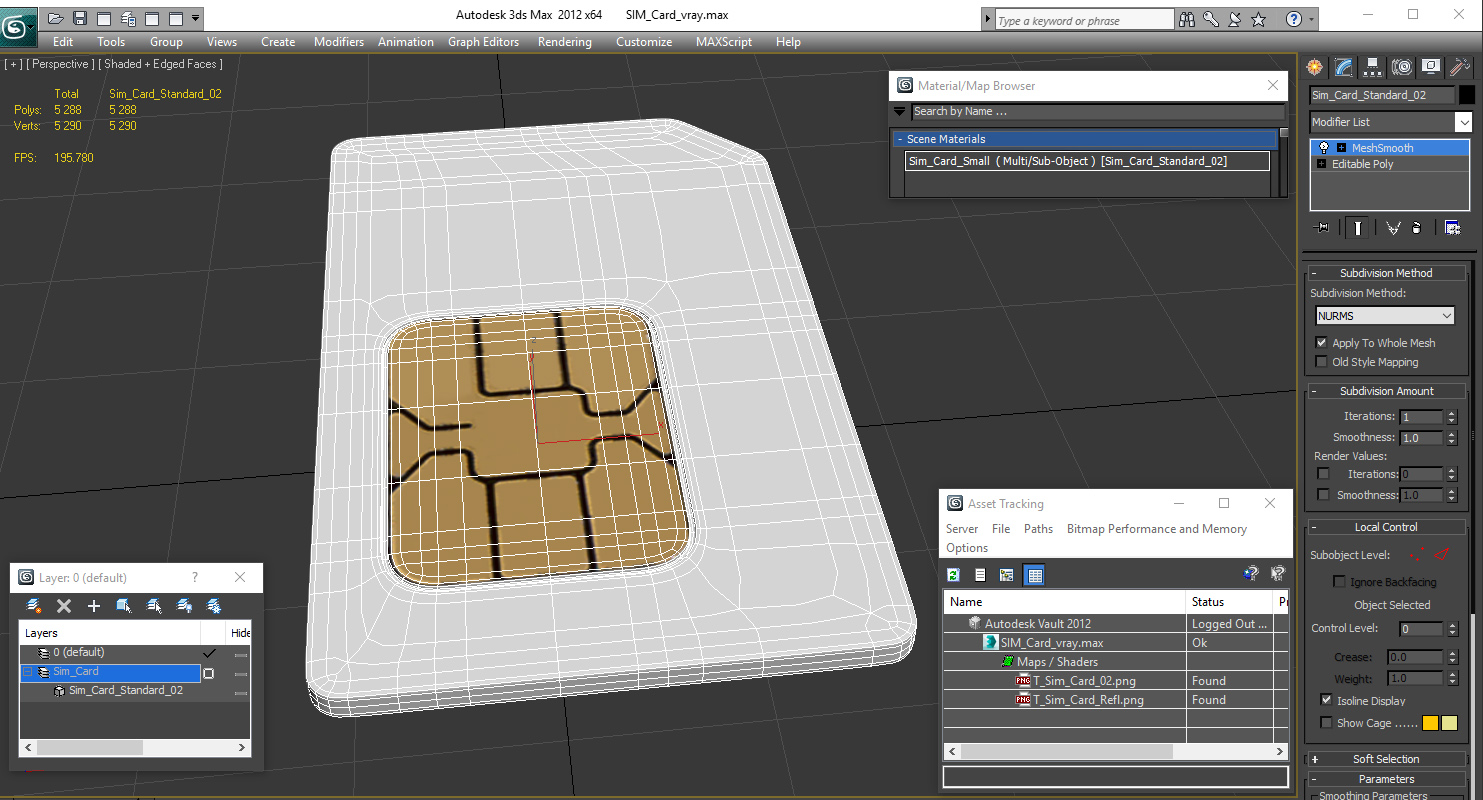Toggle the Isoline Display checkbox
Viewport: 1483px width, 800px height.
tap(1326, 701)
